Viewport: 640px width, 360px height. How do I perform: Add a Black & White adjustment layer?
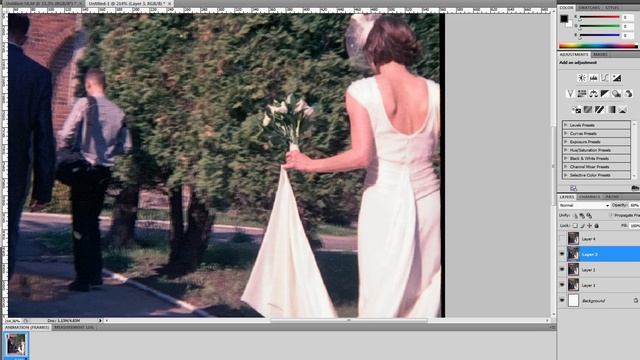pos(604,94)
